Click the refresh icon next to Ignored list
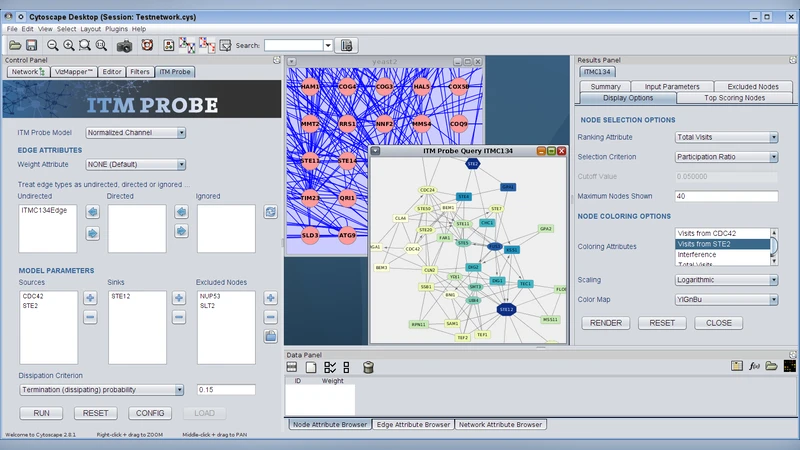Viewport: 800px width, 450px height. [270, 212]
